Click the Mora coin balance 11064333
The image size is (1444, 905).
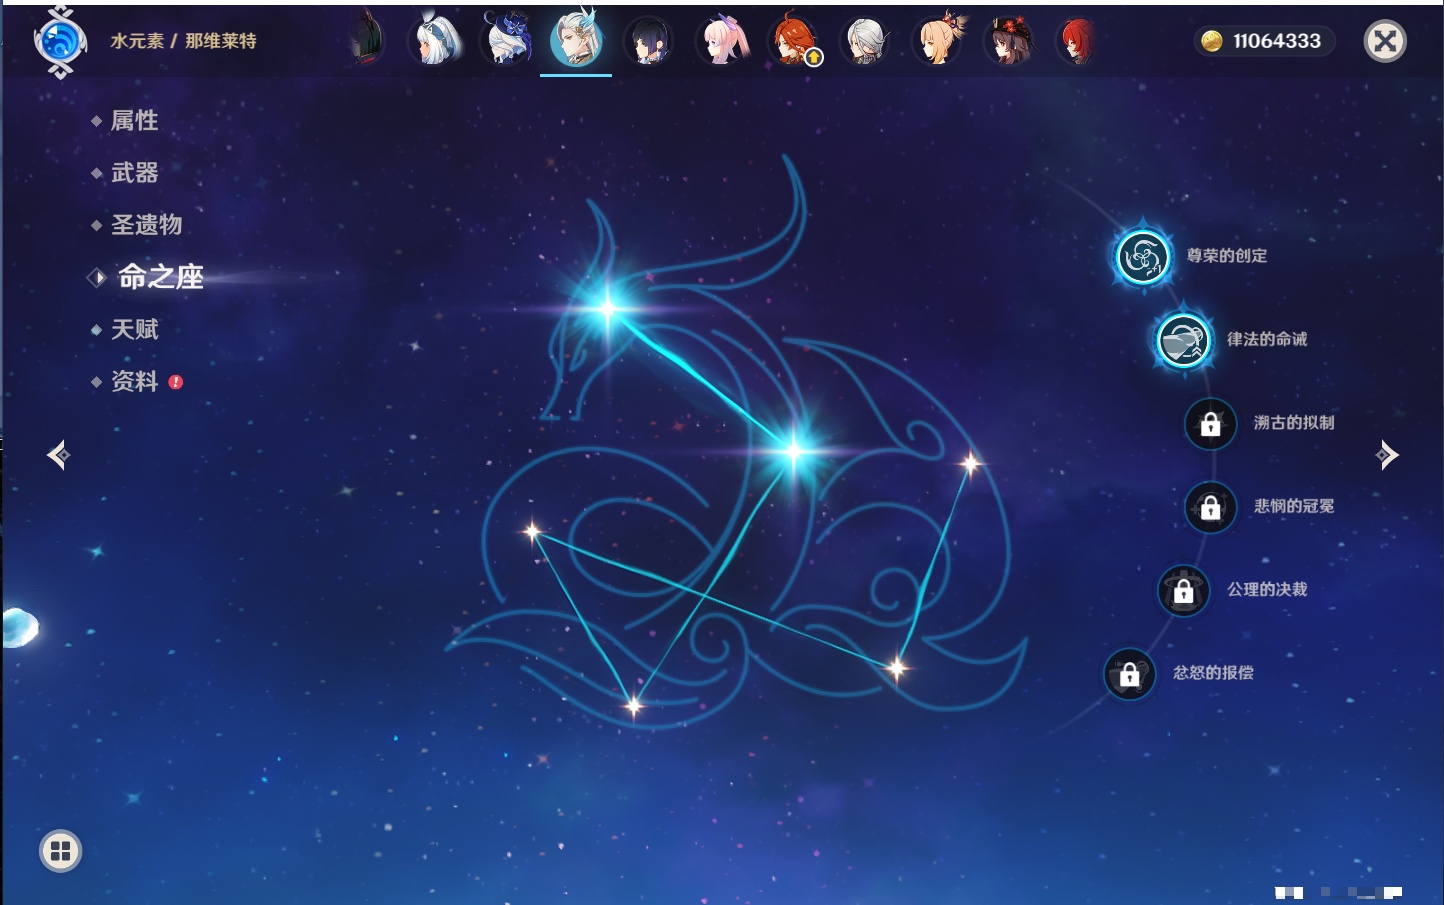coord(1264,41)
